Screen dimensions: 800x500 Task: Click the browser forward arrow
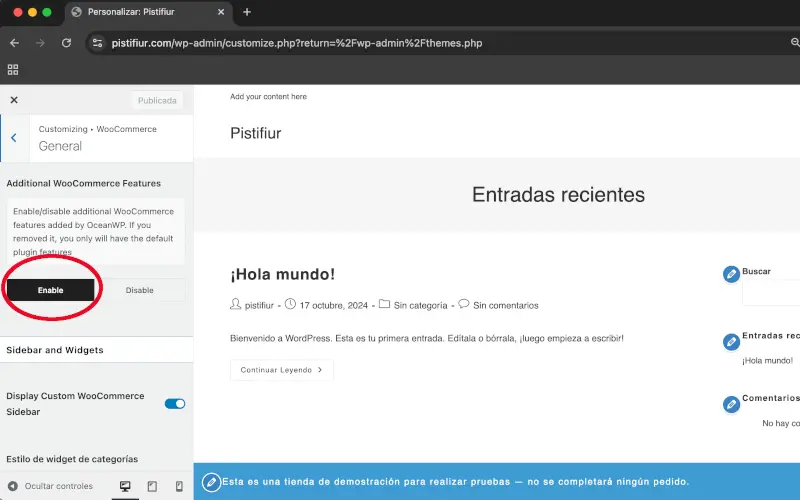click(x=40, y=43)
